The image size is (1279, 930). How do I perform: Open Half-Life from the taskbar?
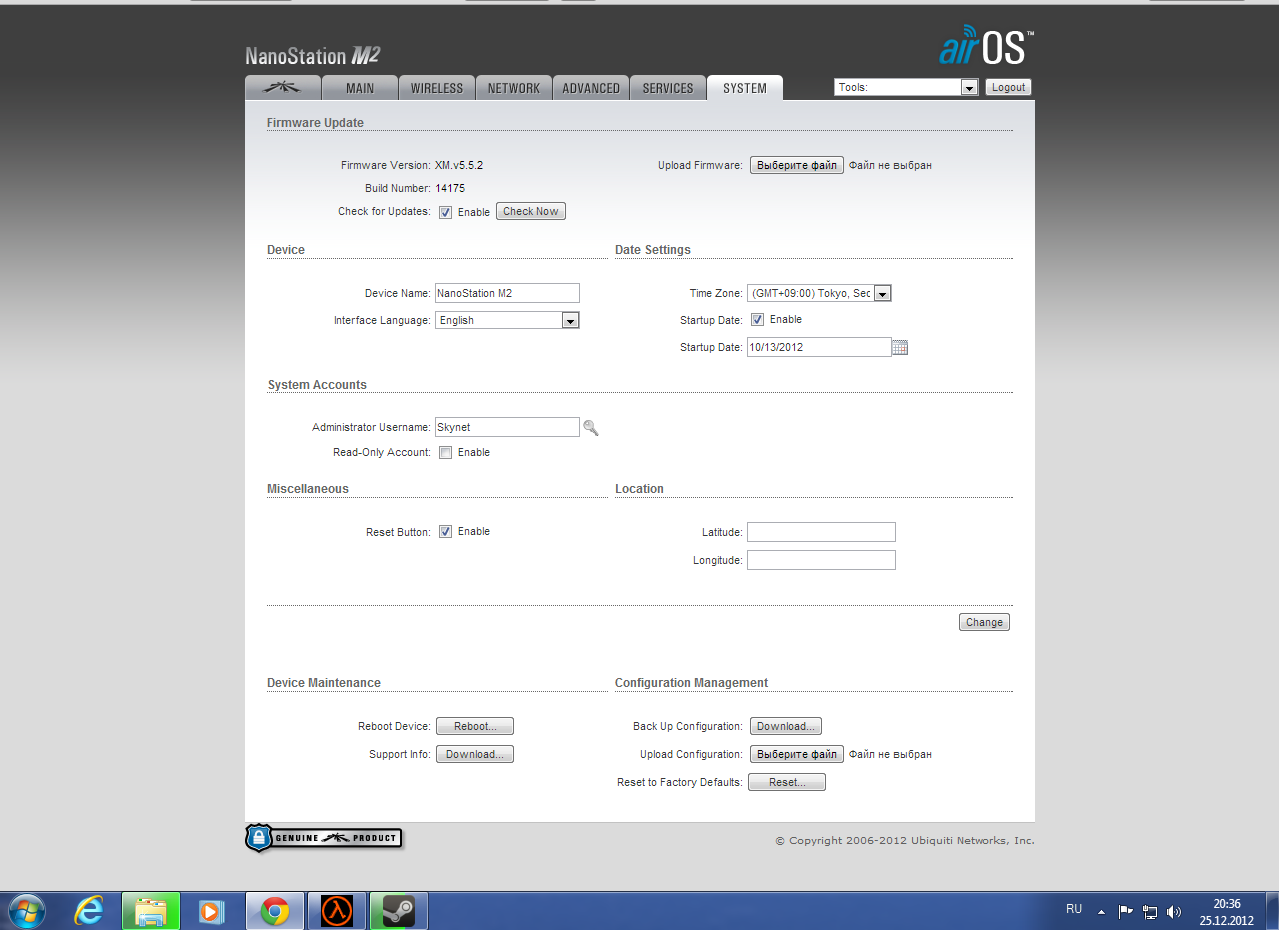(337, 911)
